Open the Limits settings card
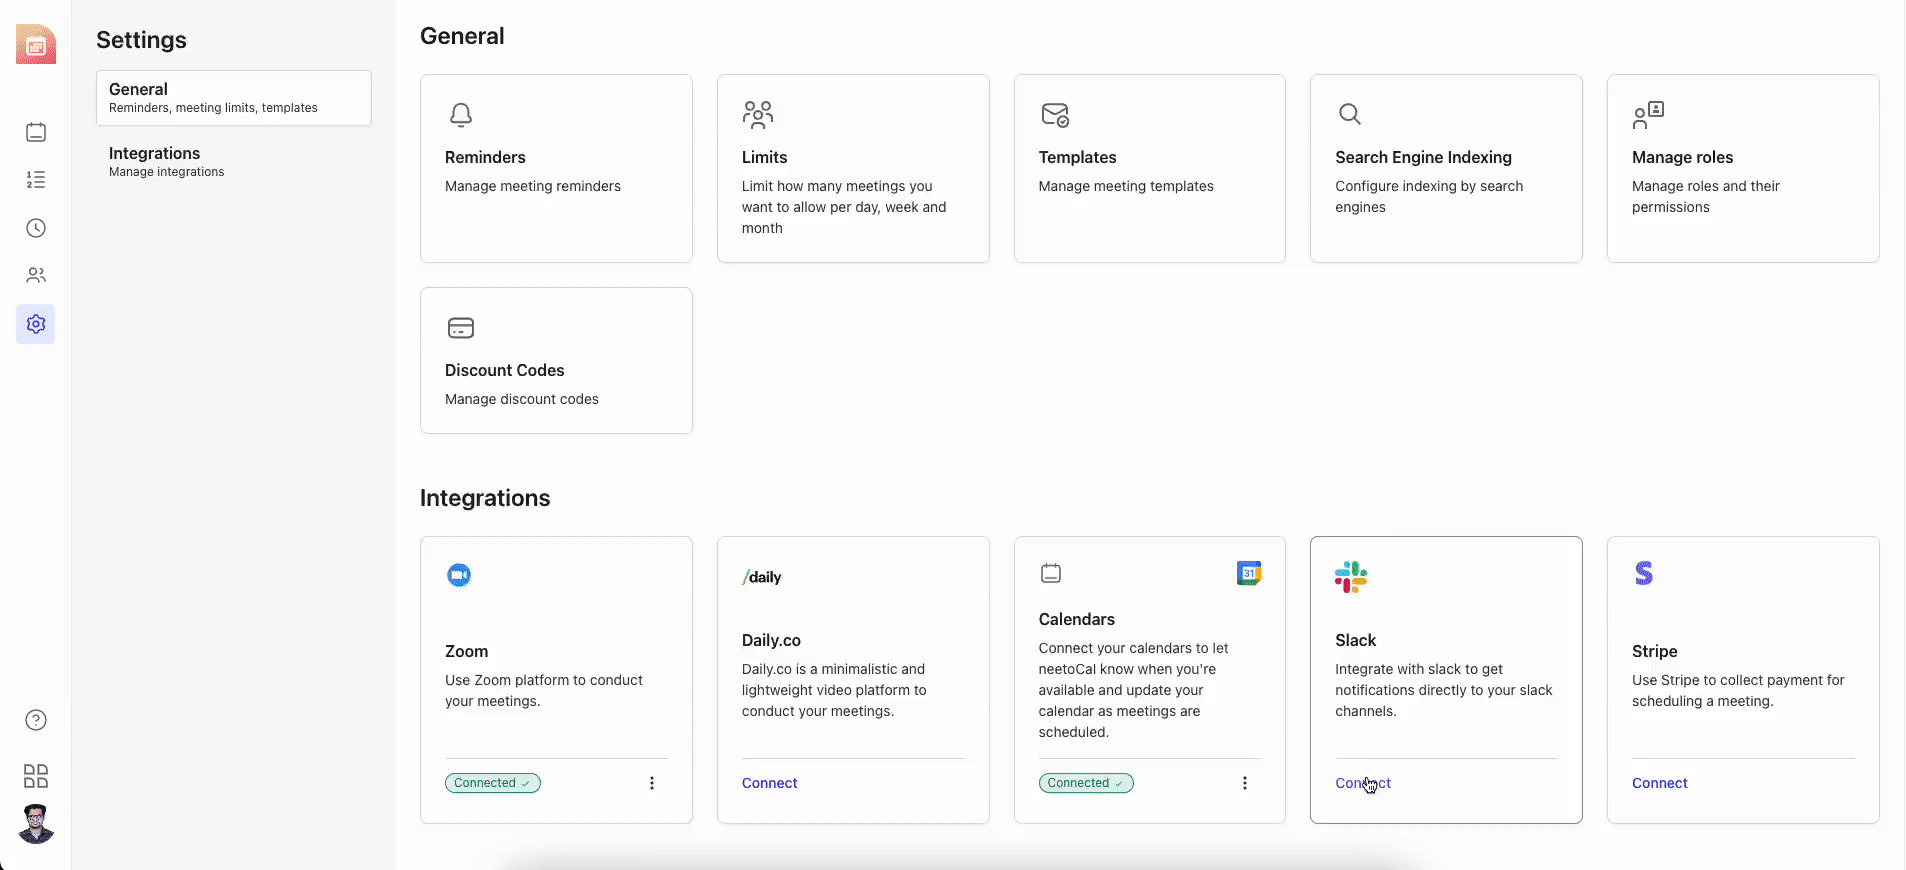 pyautogui.click(x=853, y=168)
